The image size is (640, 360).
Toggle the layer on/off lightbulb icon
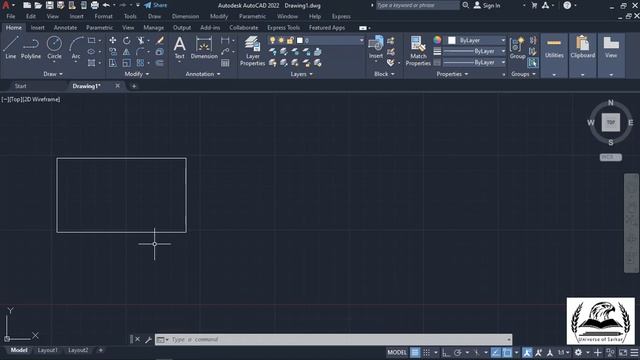pos(272,40)
